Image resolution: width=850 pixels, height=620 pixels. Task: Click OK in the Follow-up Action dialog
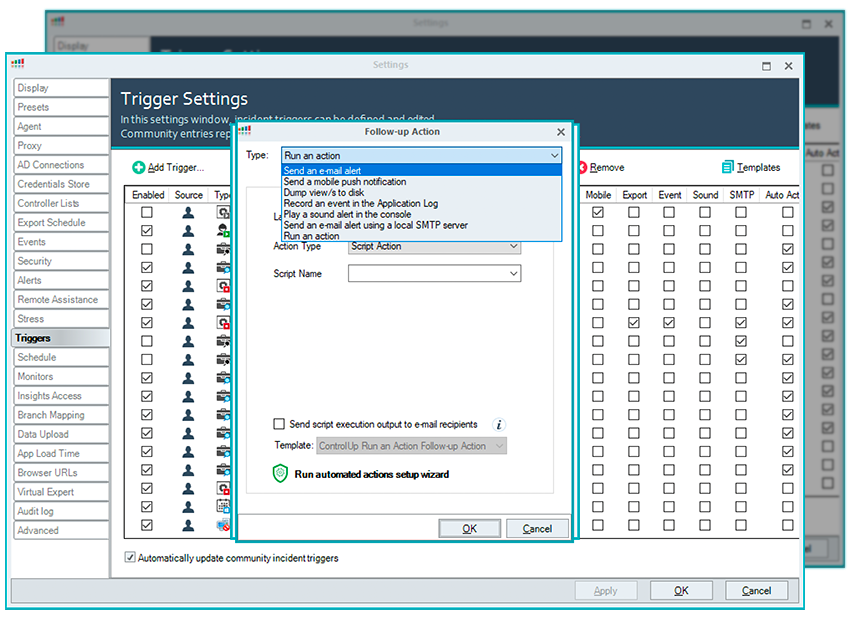[x=469, y=528]
